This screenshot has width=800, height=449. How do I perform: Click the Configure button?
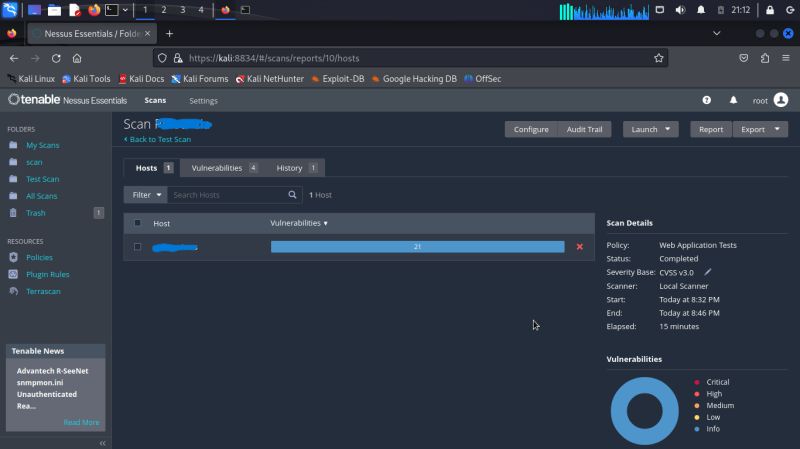[x=531, y=129]
